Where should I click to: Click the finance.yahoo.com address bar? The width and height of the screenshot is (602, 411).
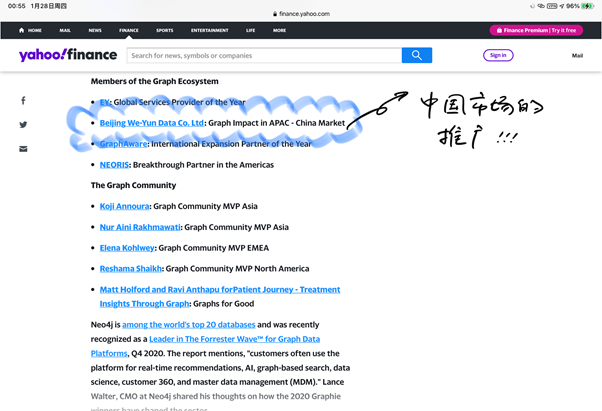301,14
